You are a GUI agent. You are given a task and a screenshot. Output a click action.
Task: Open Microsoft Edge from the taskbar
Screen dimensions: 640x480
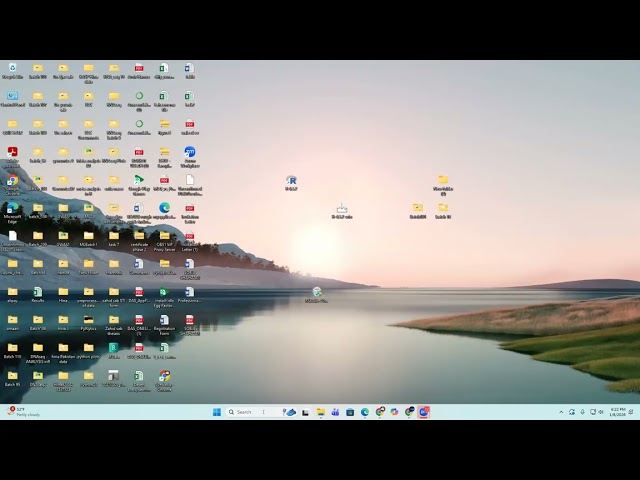364,411
